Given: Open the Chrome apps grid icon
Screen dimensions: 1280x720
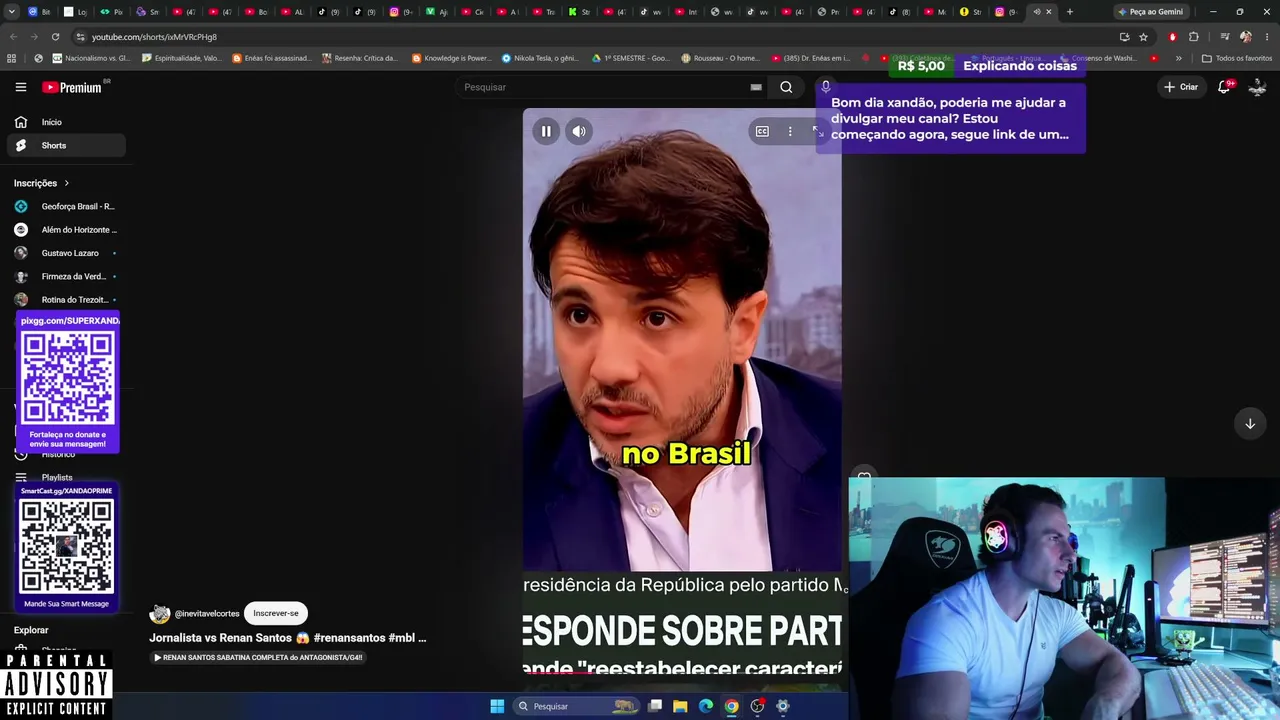Looking at the screenshot, I should click(x=12, y=58).
